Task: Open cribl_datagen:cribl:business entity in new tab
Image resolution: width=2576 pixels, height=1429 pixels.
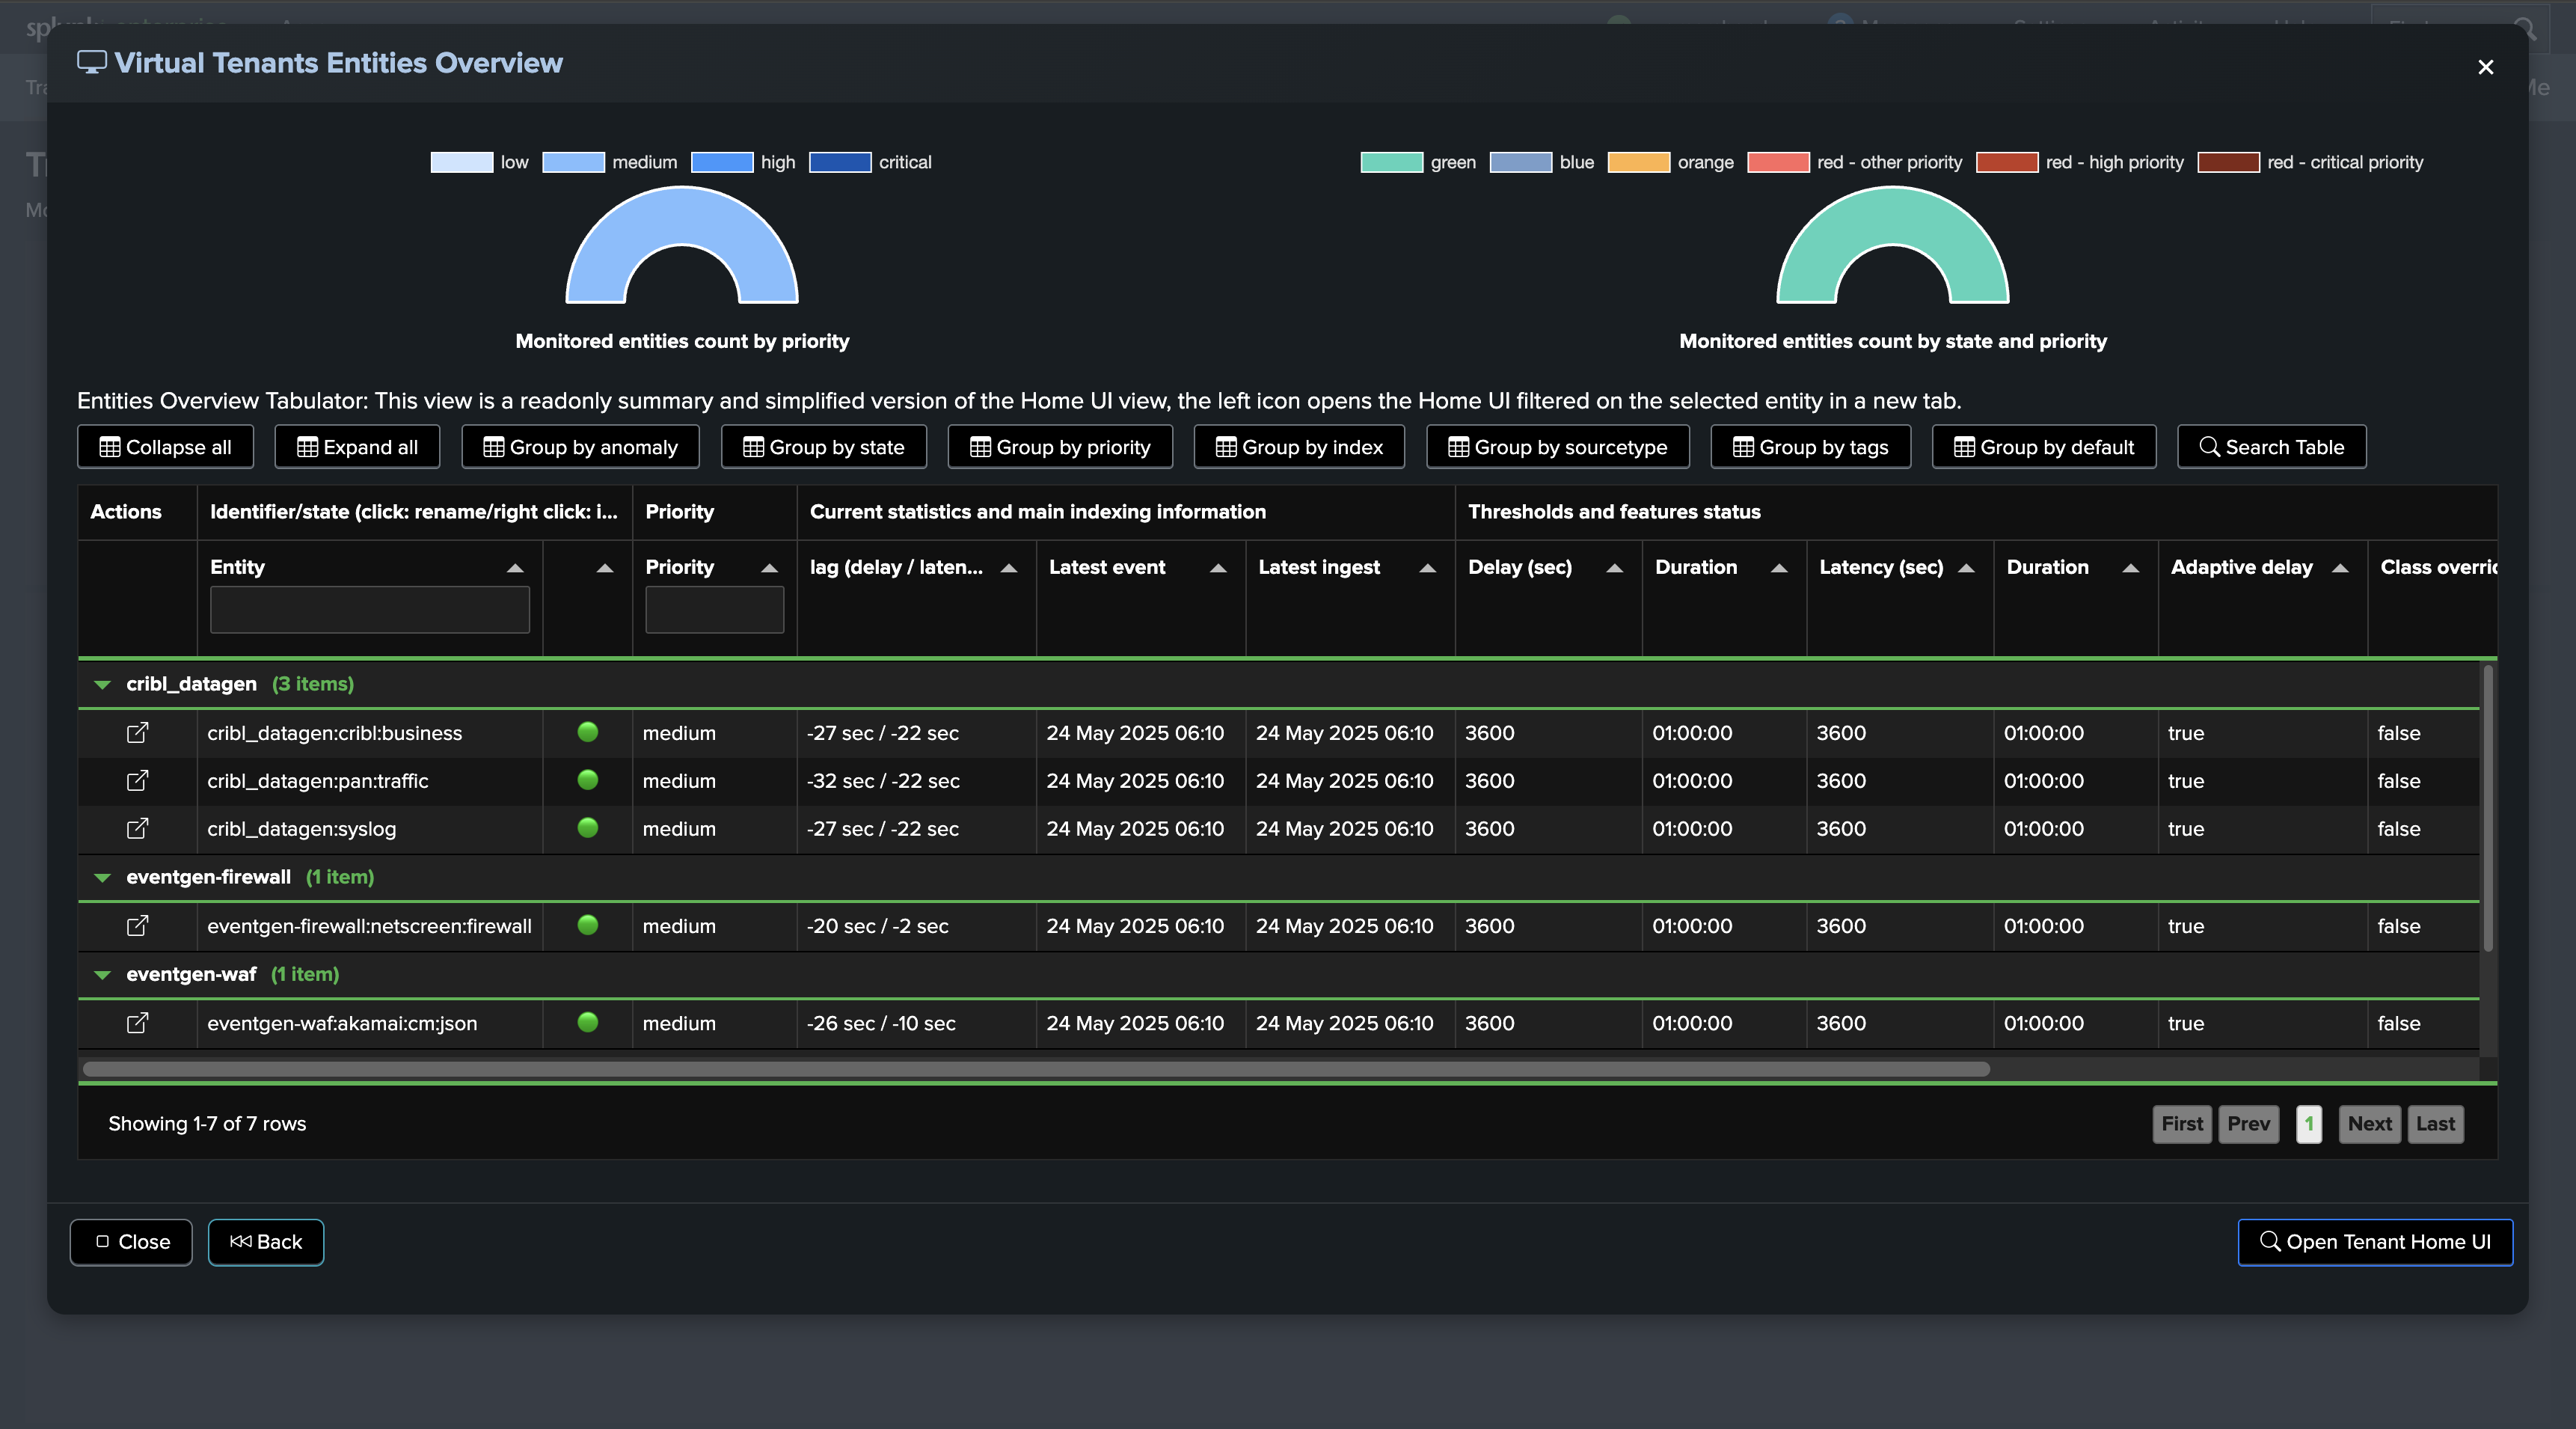Action: coord(137,733)
